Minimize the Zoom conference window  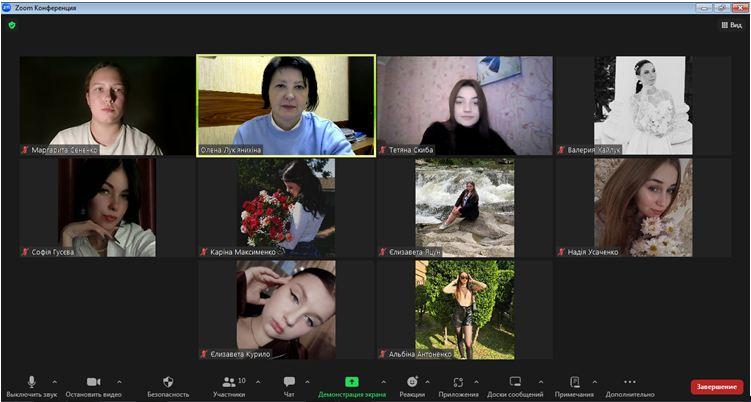tap(704, 8)
